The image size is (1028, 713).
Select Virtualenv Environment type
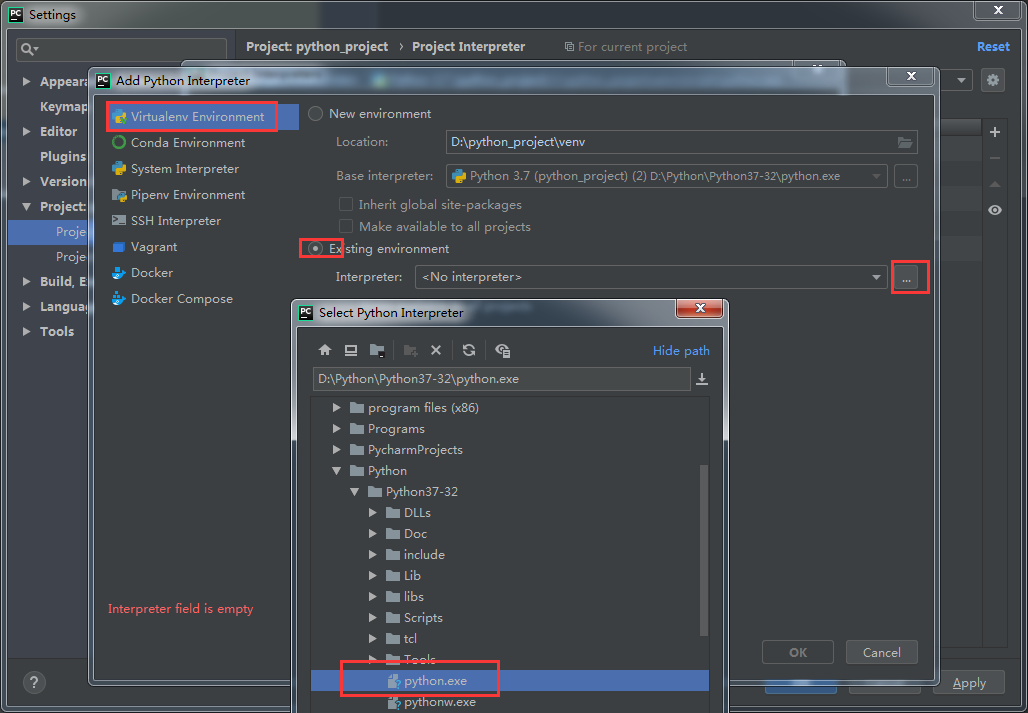point(197,117)
